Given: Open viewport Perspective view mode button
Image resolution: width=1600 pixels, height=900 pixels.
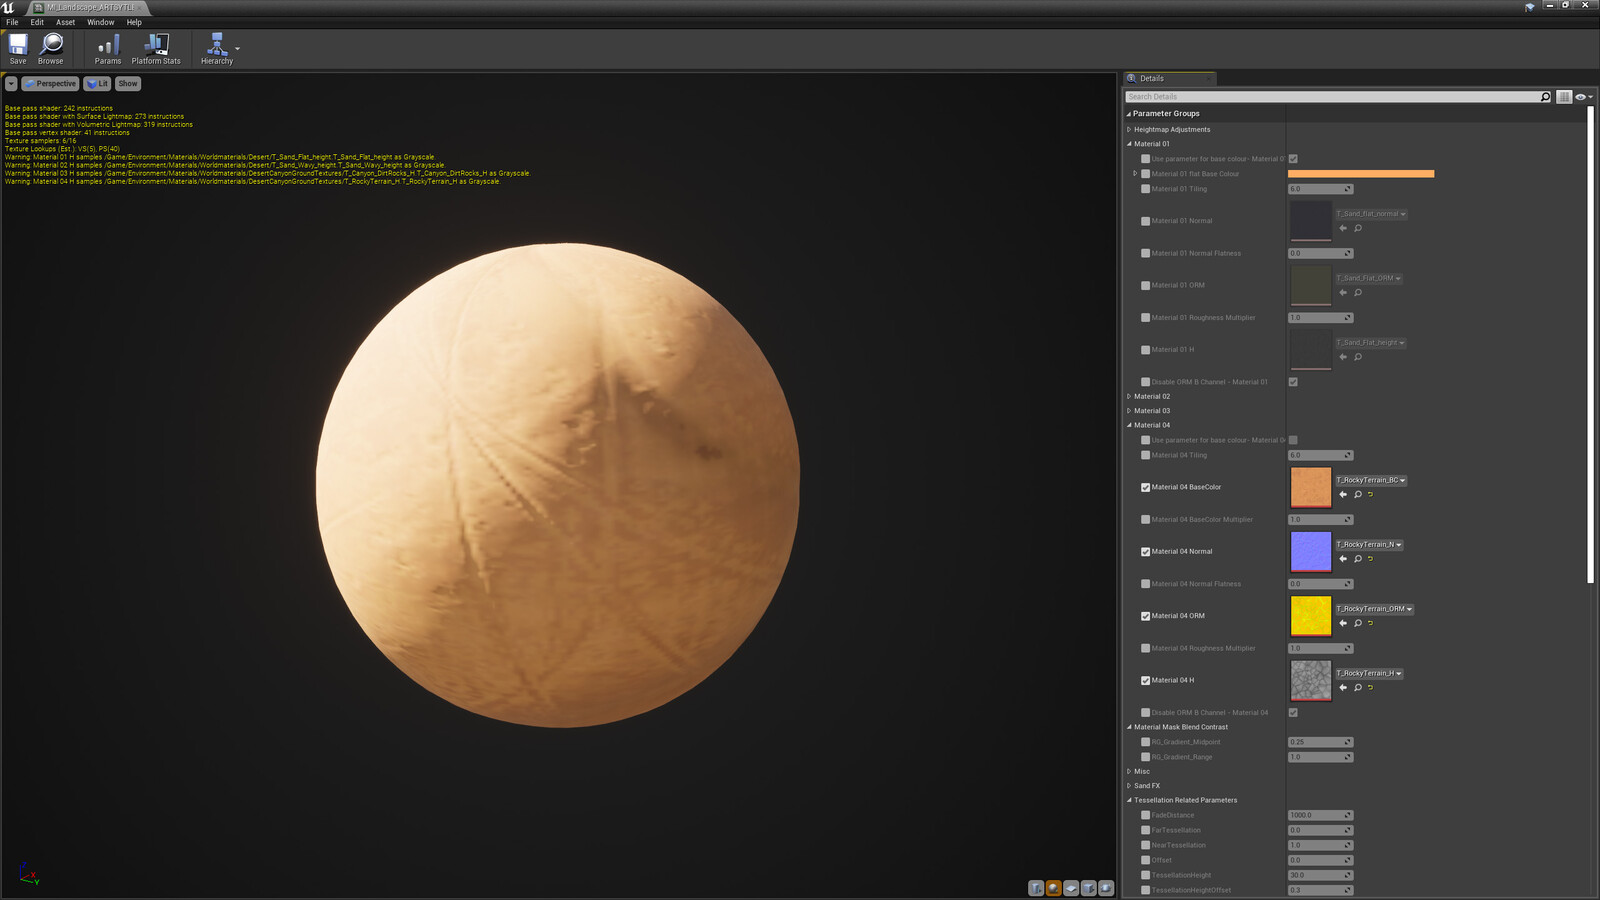Looking at the screenshot, I should coord(50,84).
